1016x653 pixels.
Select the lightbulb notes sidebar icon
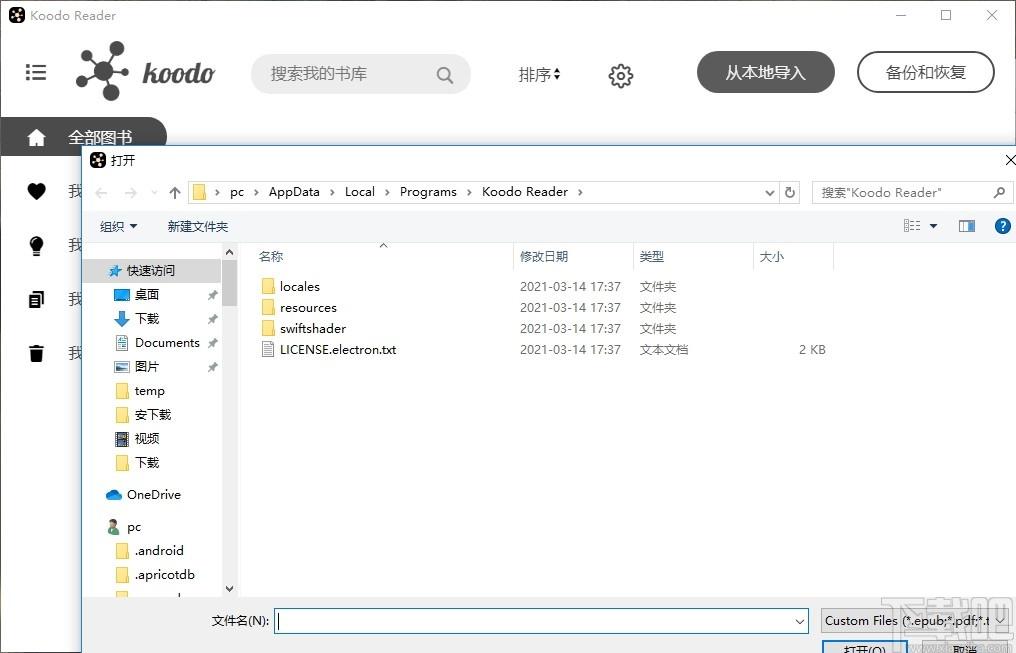[x=36, y=246]
